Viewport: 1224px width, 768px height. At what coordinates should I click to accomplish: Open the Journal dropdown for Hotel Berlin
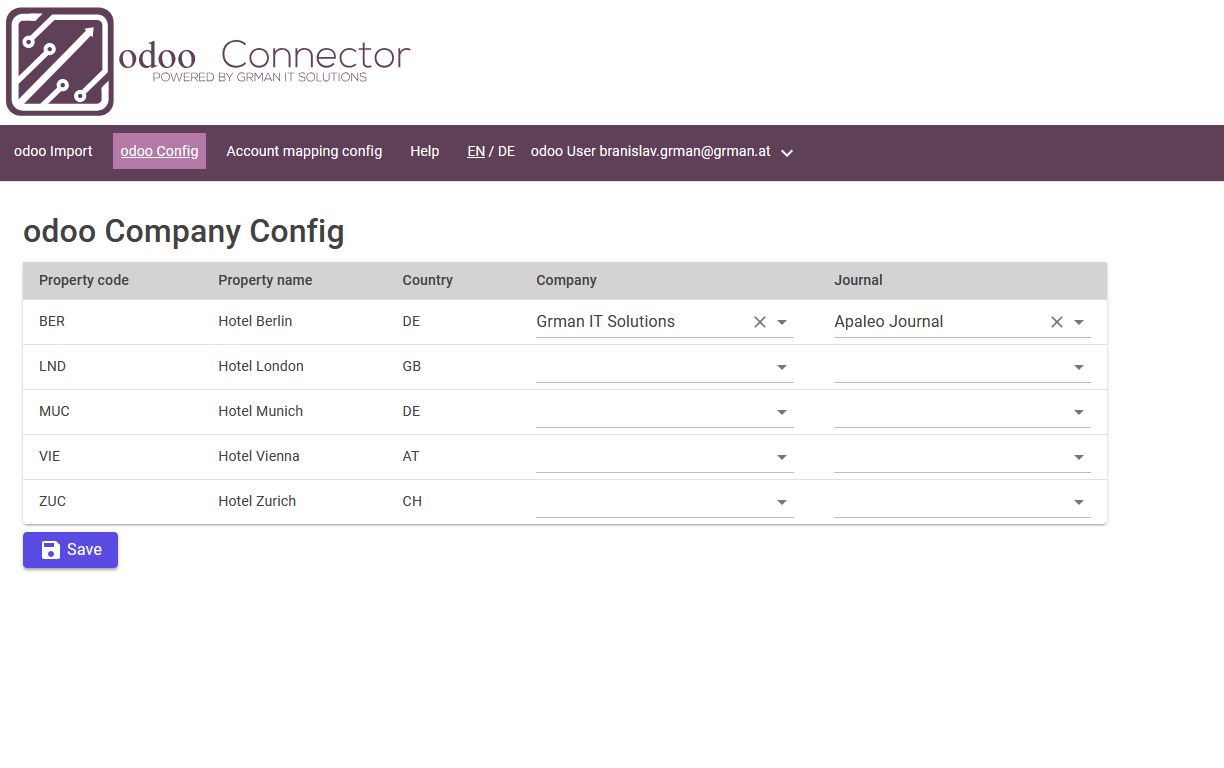pyautogui.click(x=1078, y=321)
